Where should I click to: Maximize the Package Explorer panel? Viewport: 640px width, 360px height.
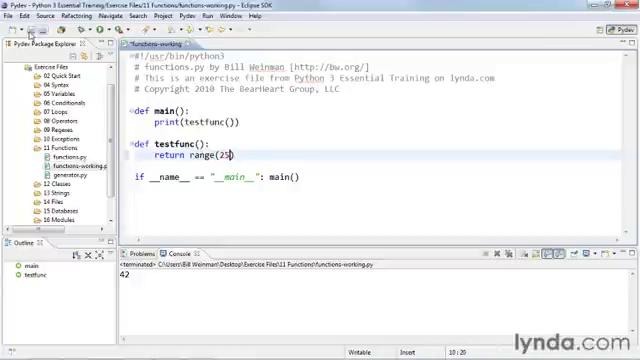(x=111, y=42)
